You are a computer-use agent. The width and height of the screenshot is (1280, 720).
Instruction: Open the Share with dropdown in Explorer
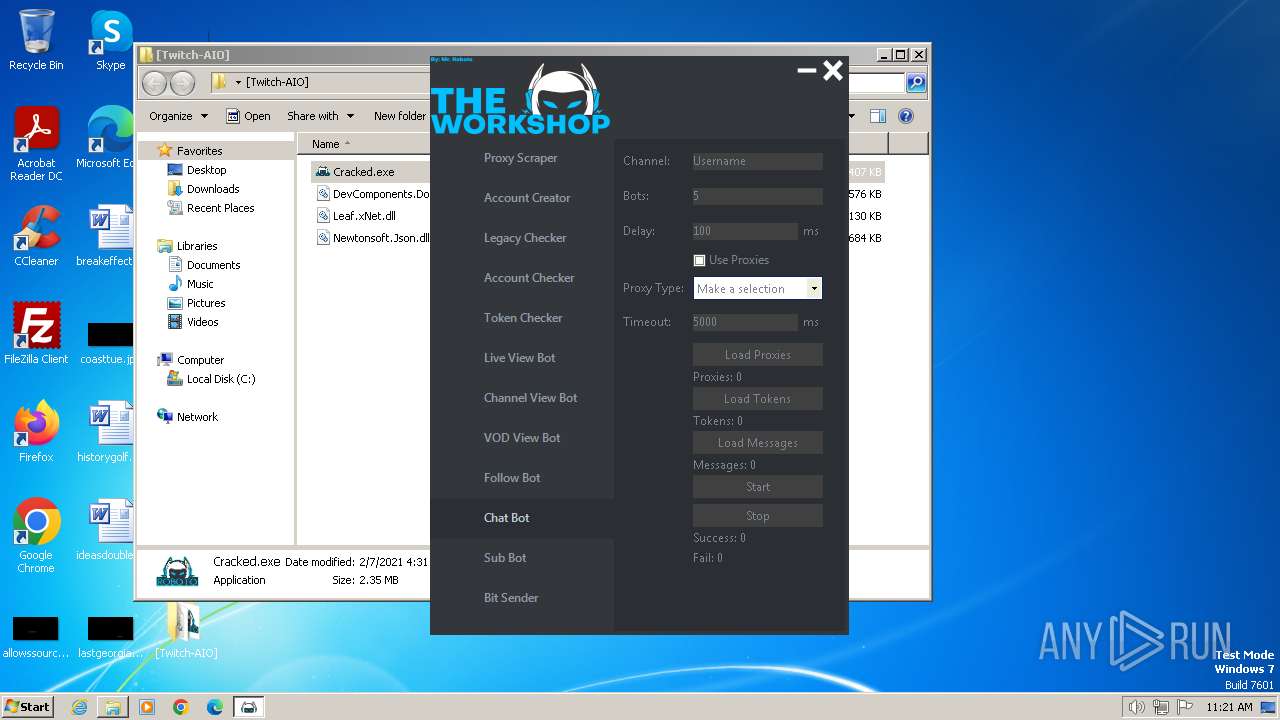click(320, 116)
